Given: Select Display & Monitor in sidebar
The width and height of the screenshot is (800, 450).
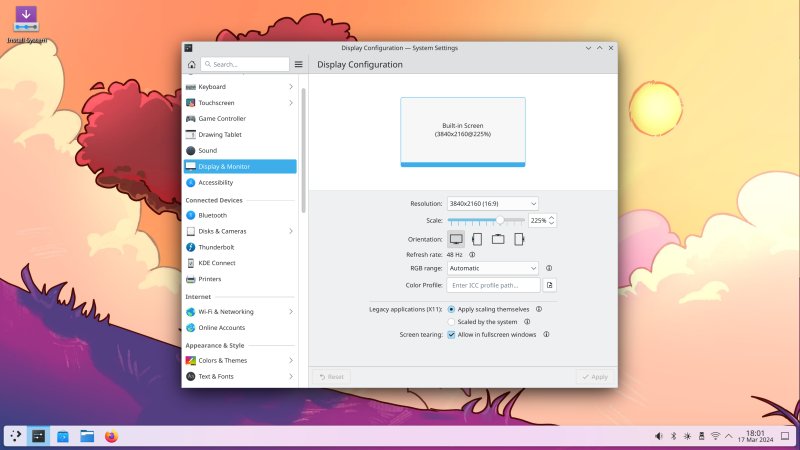Looking at the screenshot, I should pos(240,166).
